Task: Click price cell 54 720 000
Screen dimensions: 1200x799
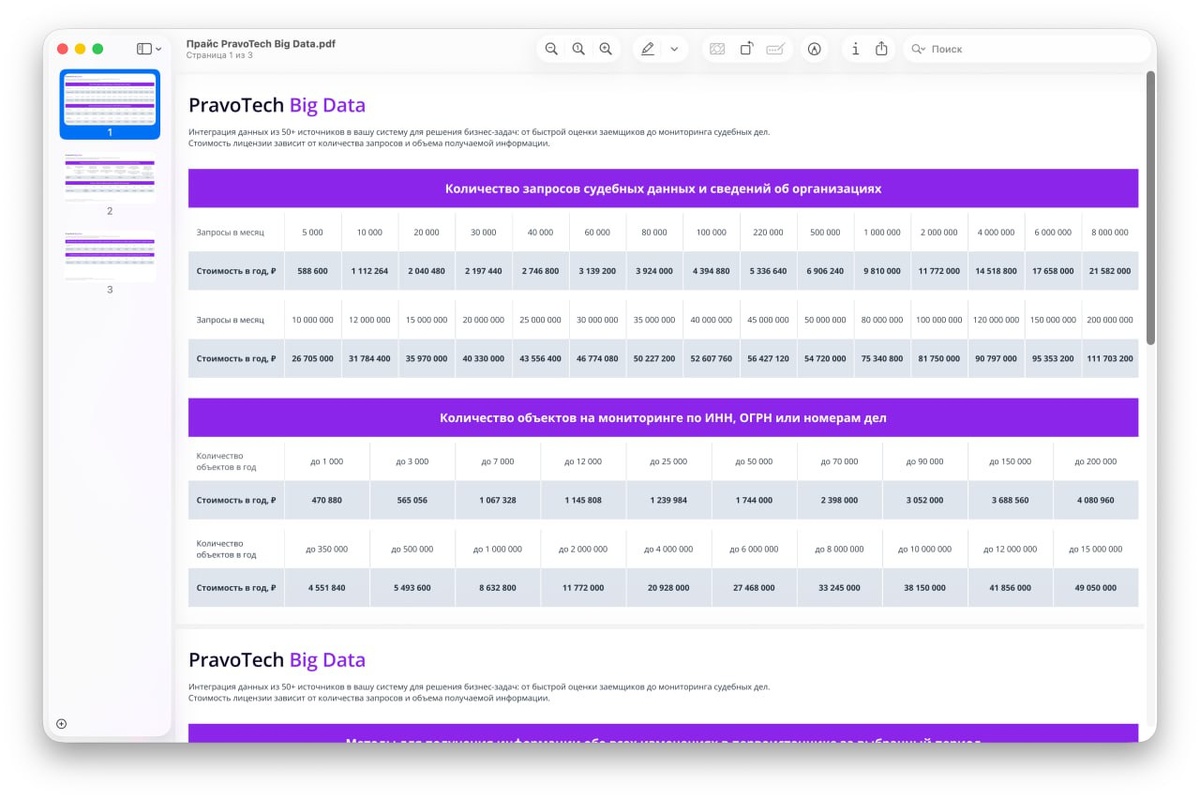Action: pyautogui.click(x=825, y=358)
